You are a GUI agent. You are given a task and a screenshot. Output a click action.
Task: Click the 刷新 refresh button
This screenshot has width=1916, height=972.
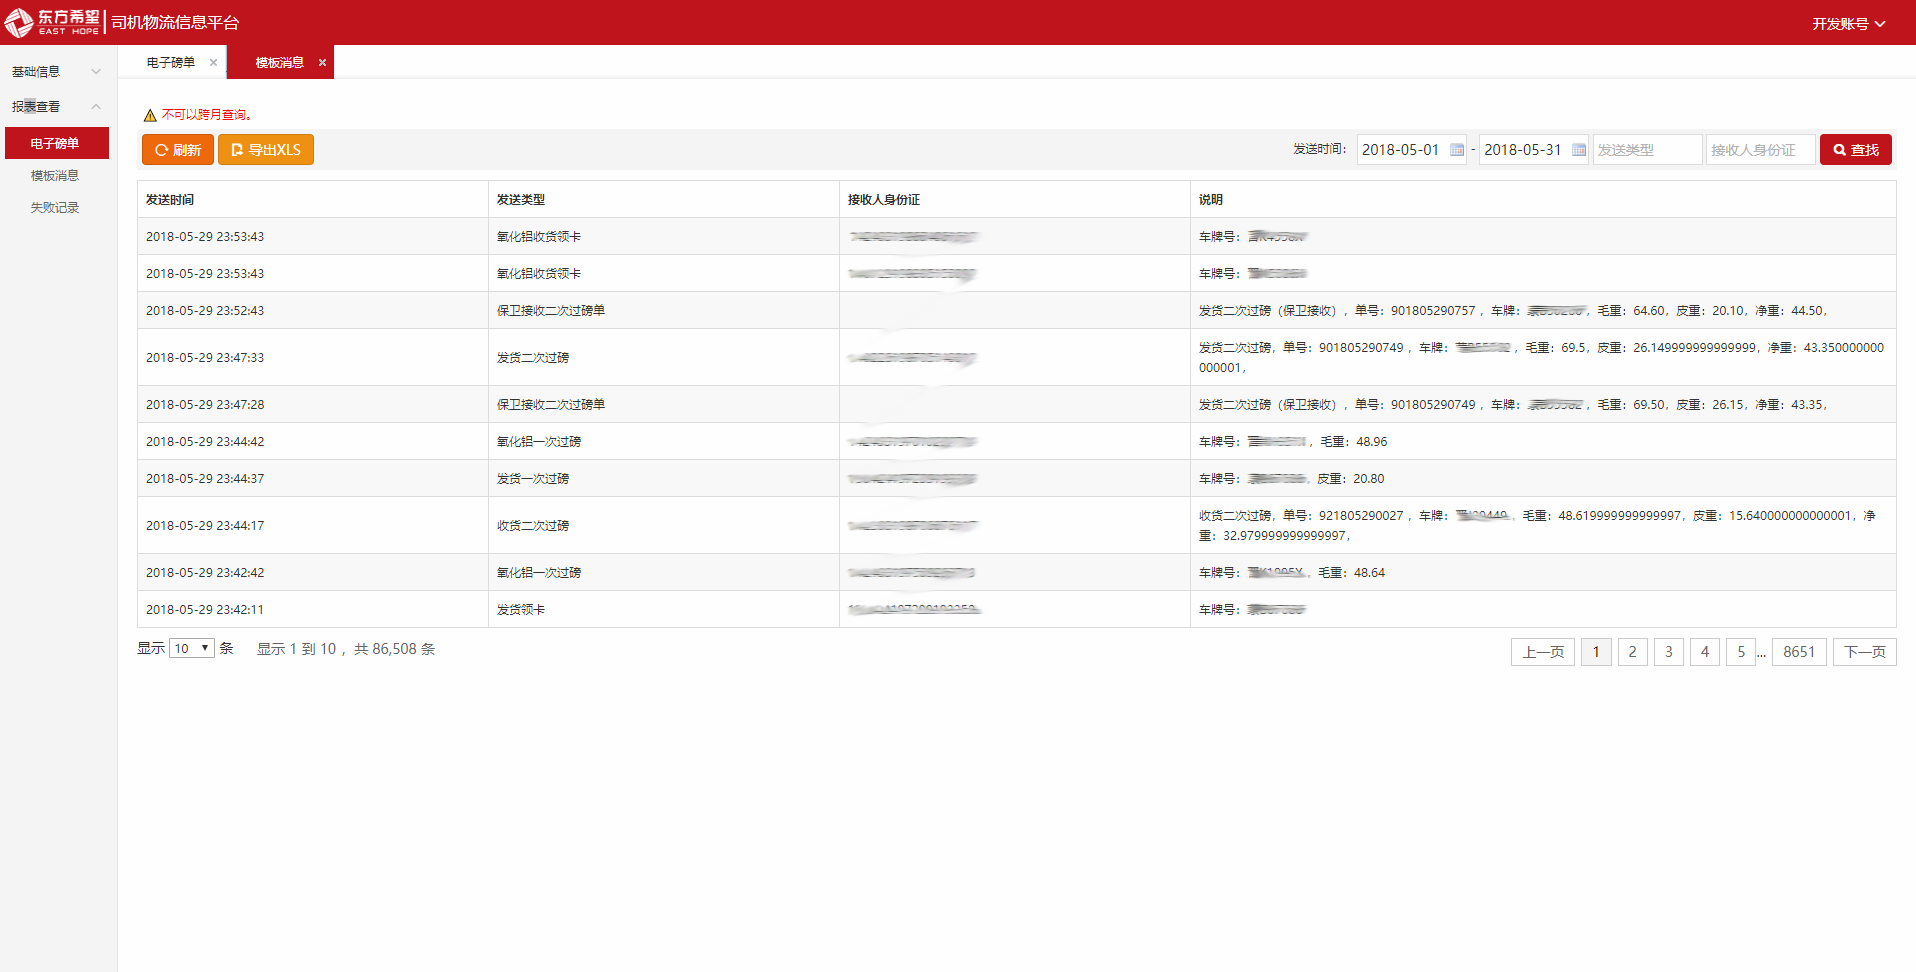pos(178,150)
